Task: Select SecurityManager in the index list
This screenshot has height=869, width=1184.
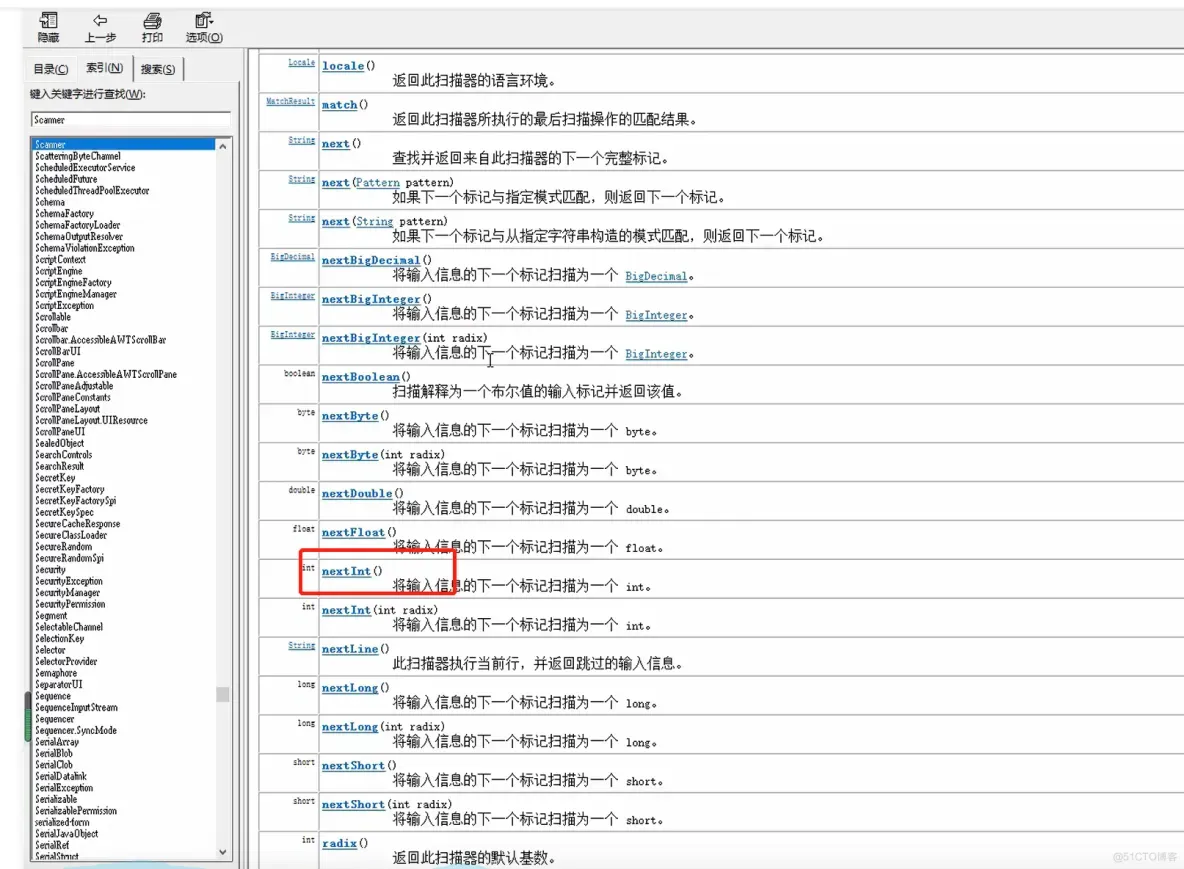Action: (x=67, y=593)
